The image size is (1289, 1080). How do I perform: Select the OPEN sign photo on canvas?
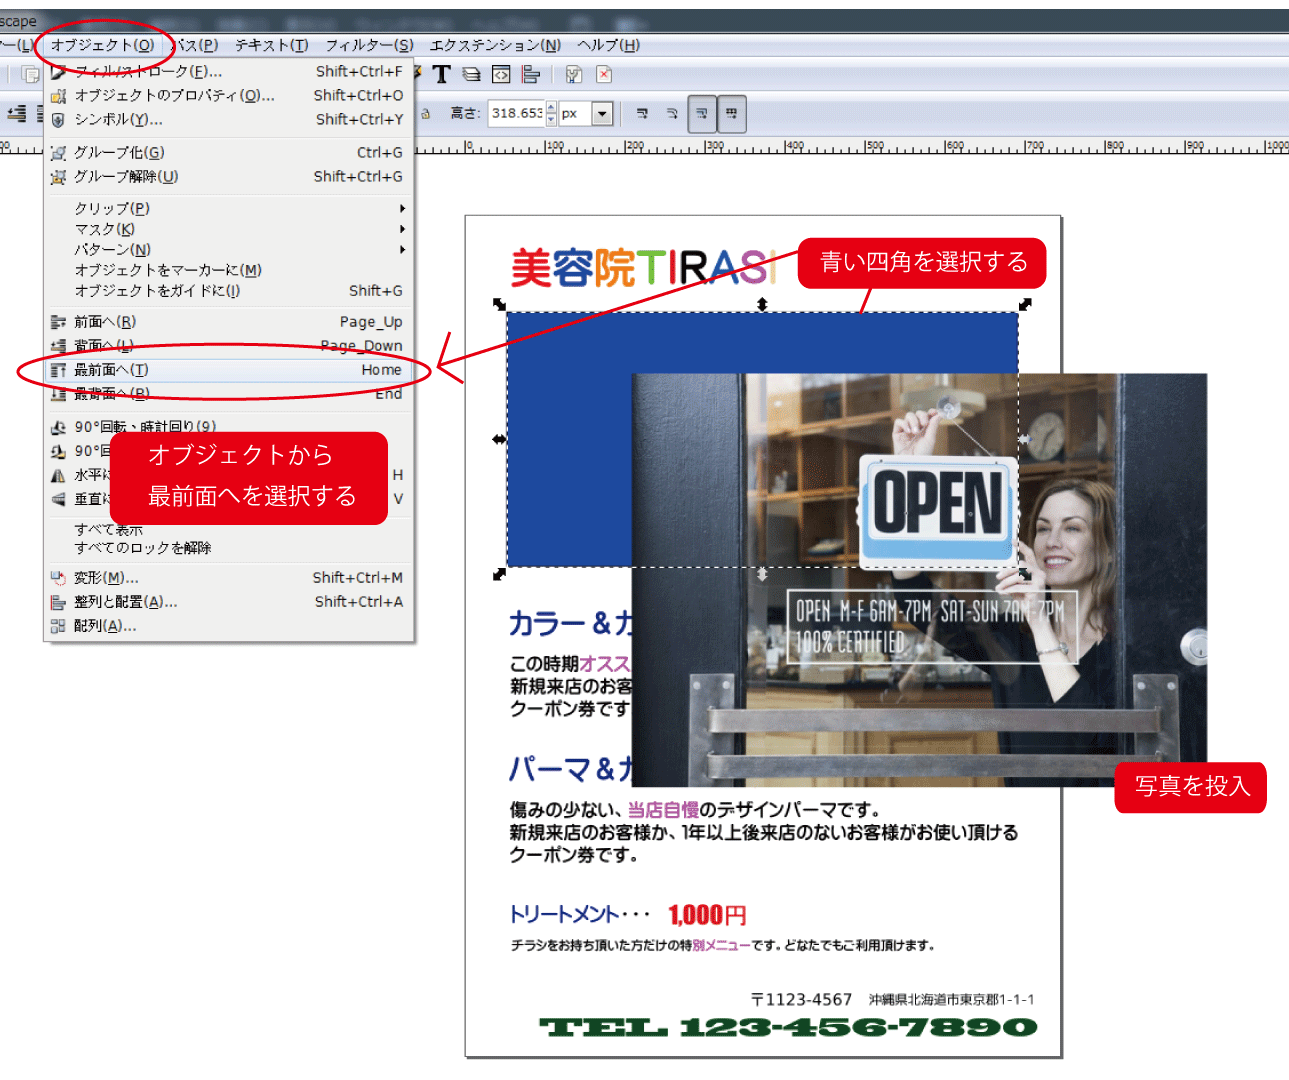(x=919, y=580)
